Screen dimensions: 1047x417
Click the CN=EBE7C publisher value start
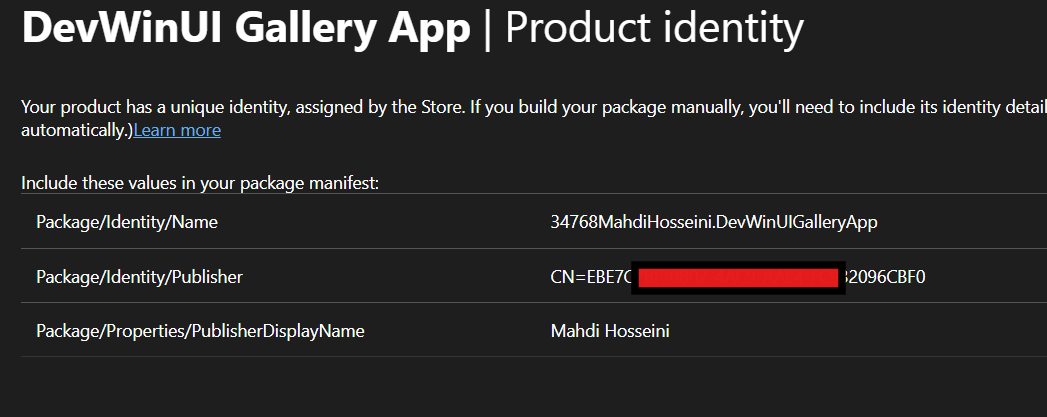(x=590, y=276)
